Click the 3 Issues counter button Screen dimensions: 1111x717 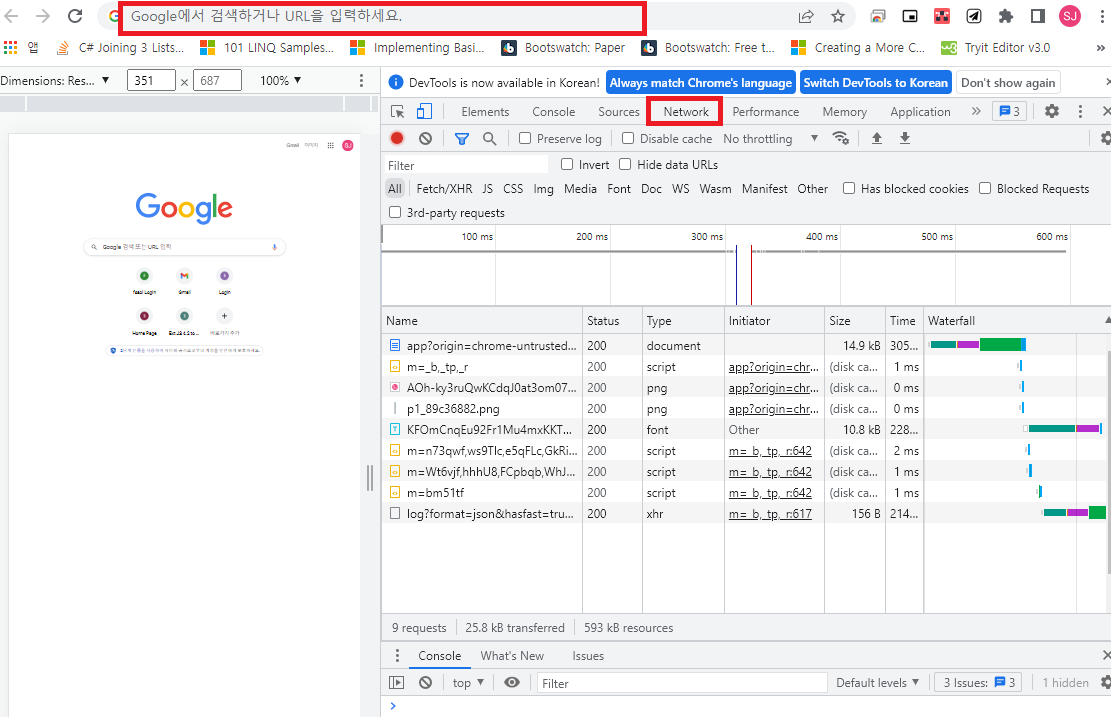(x=978, y=683)
